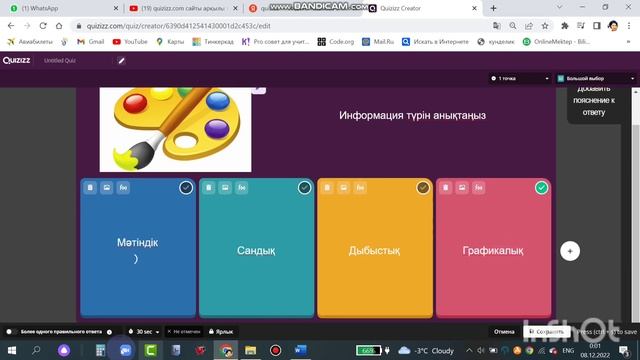Open a new browser tab
The image size is (640, 360).
coord(493,8)
